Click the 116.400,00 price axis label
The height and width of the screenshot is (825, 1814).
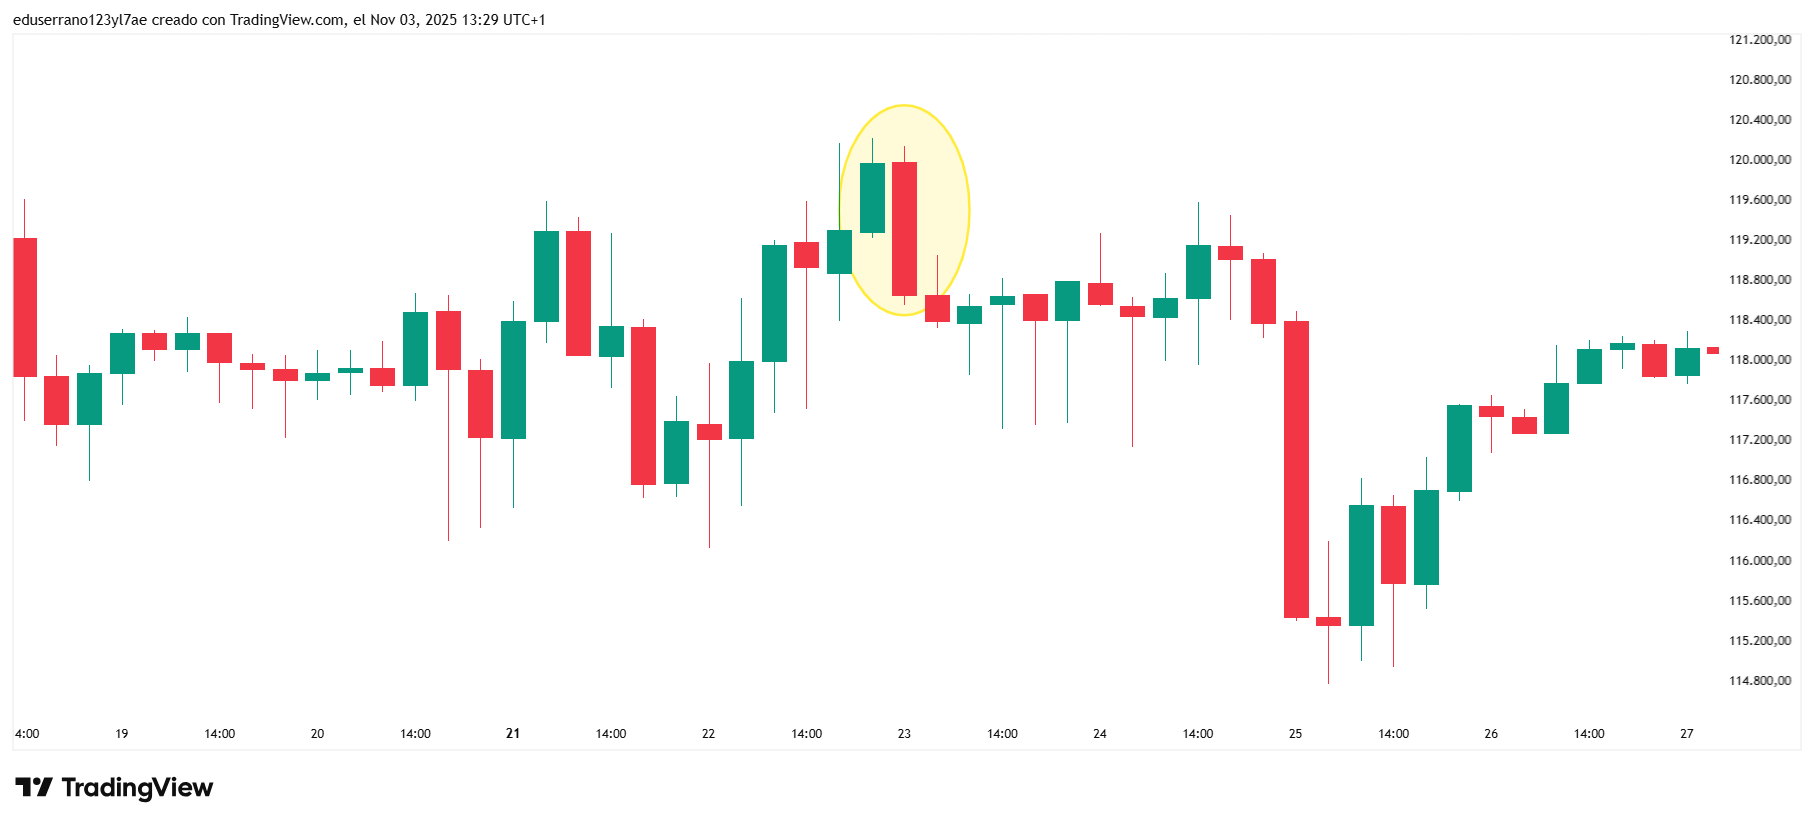click(x=1759, y=520)
